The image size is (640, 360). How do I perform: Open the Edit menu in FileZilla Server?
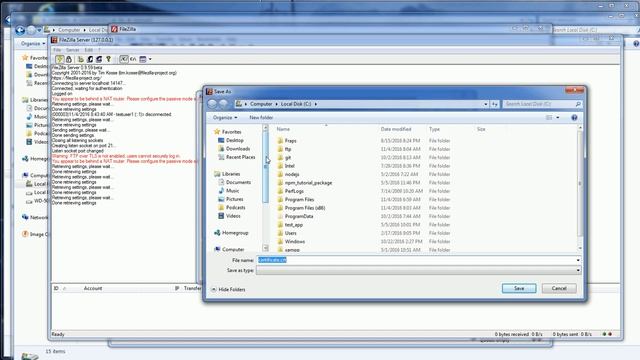(89, 50)
